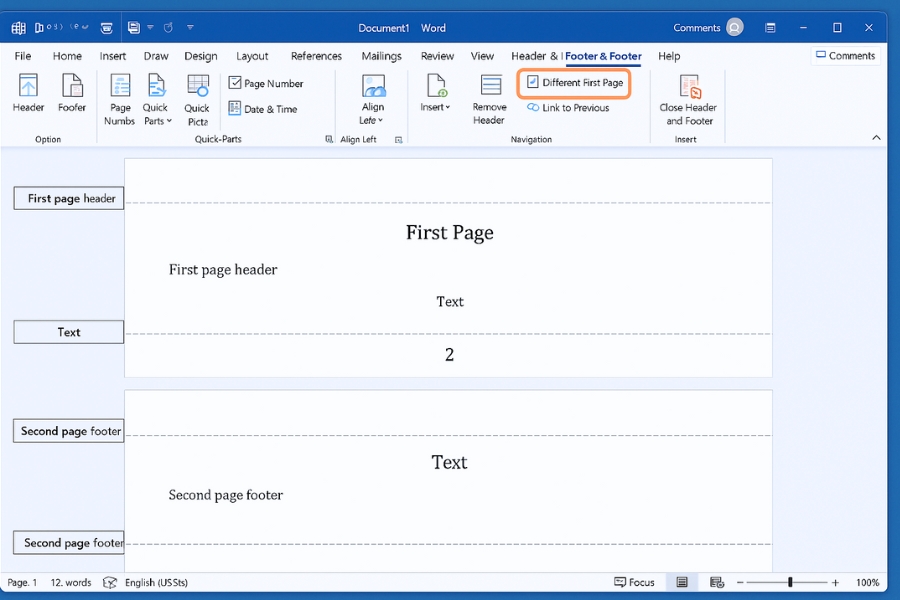This screenshot has width=900, height=600.
Task: Click Close Header and Footer icon
Action: coord(689,87)
